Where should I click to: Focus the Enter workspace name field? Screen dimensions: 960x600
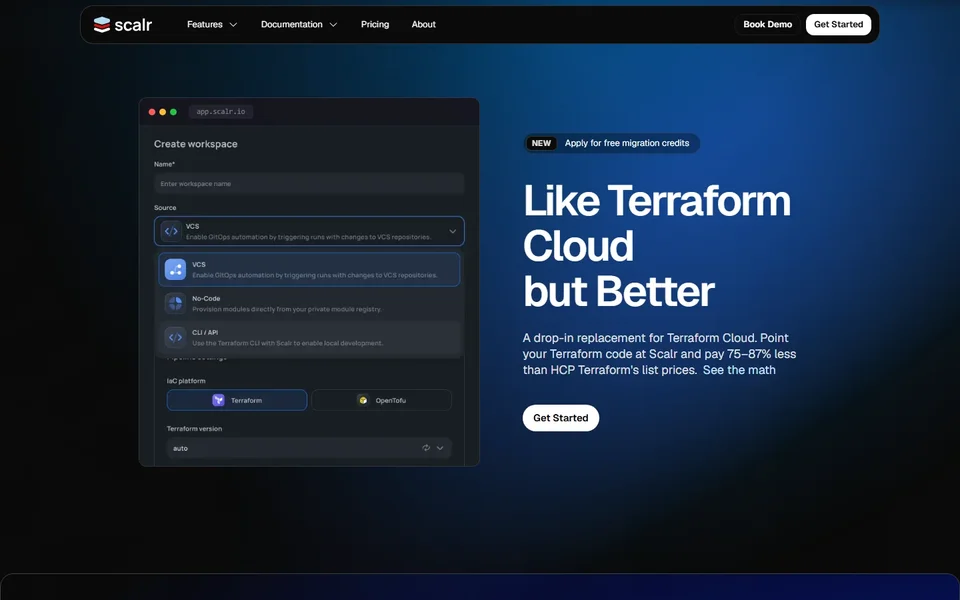[x=309, y=184]
